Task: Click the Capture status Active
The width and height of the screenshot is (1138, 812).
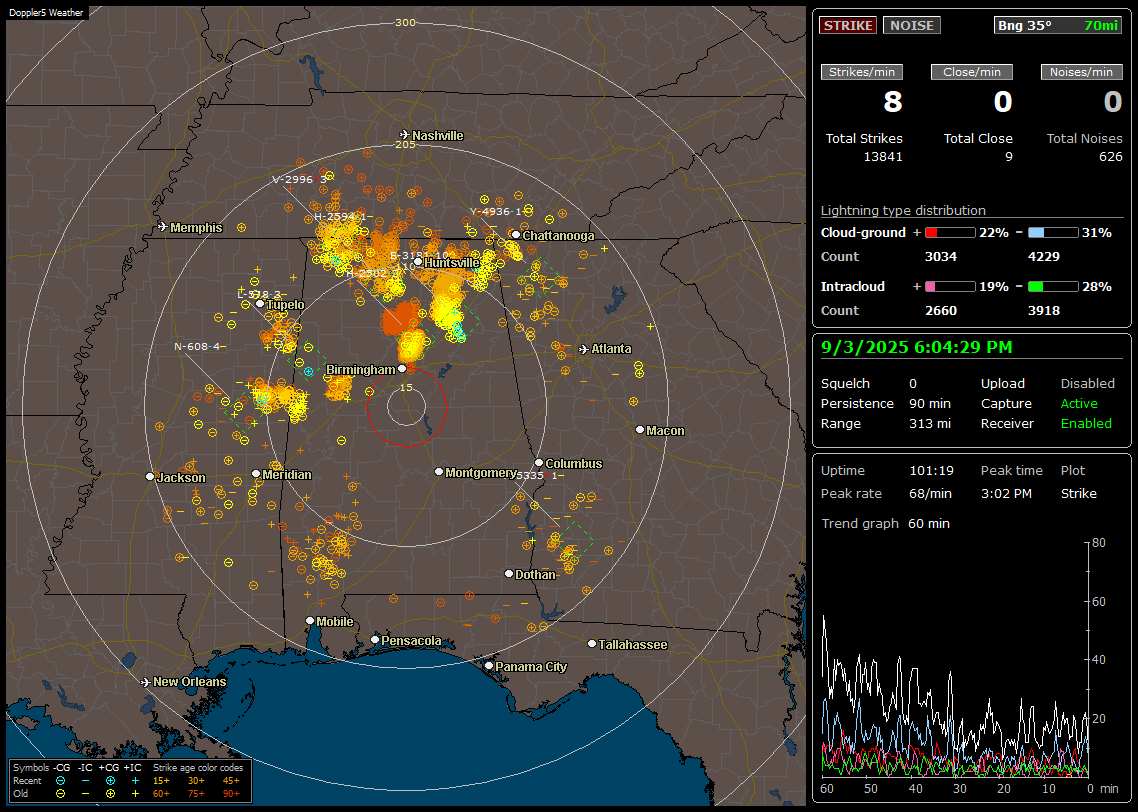Action: [x=1079, y=403]
